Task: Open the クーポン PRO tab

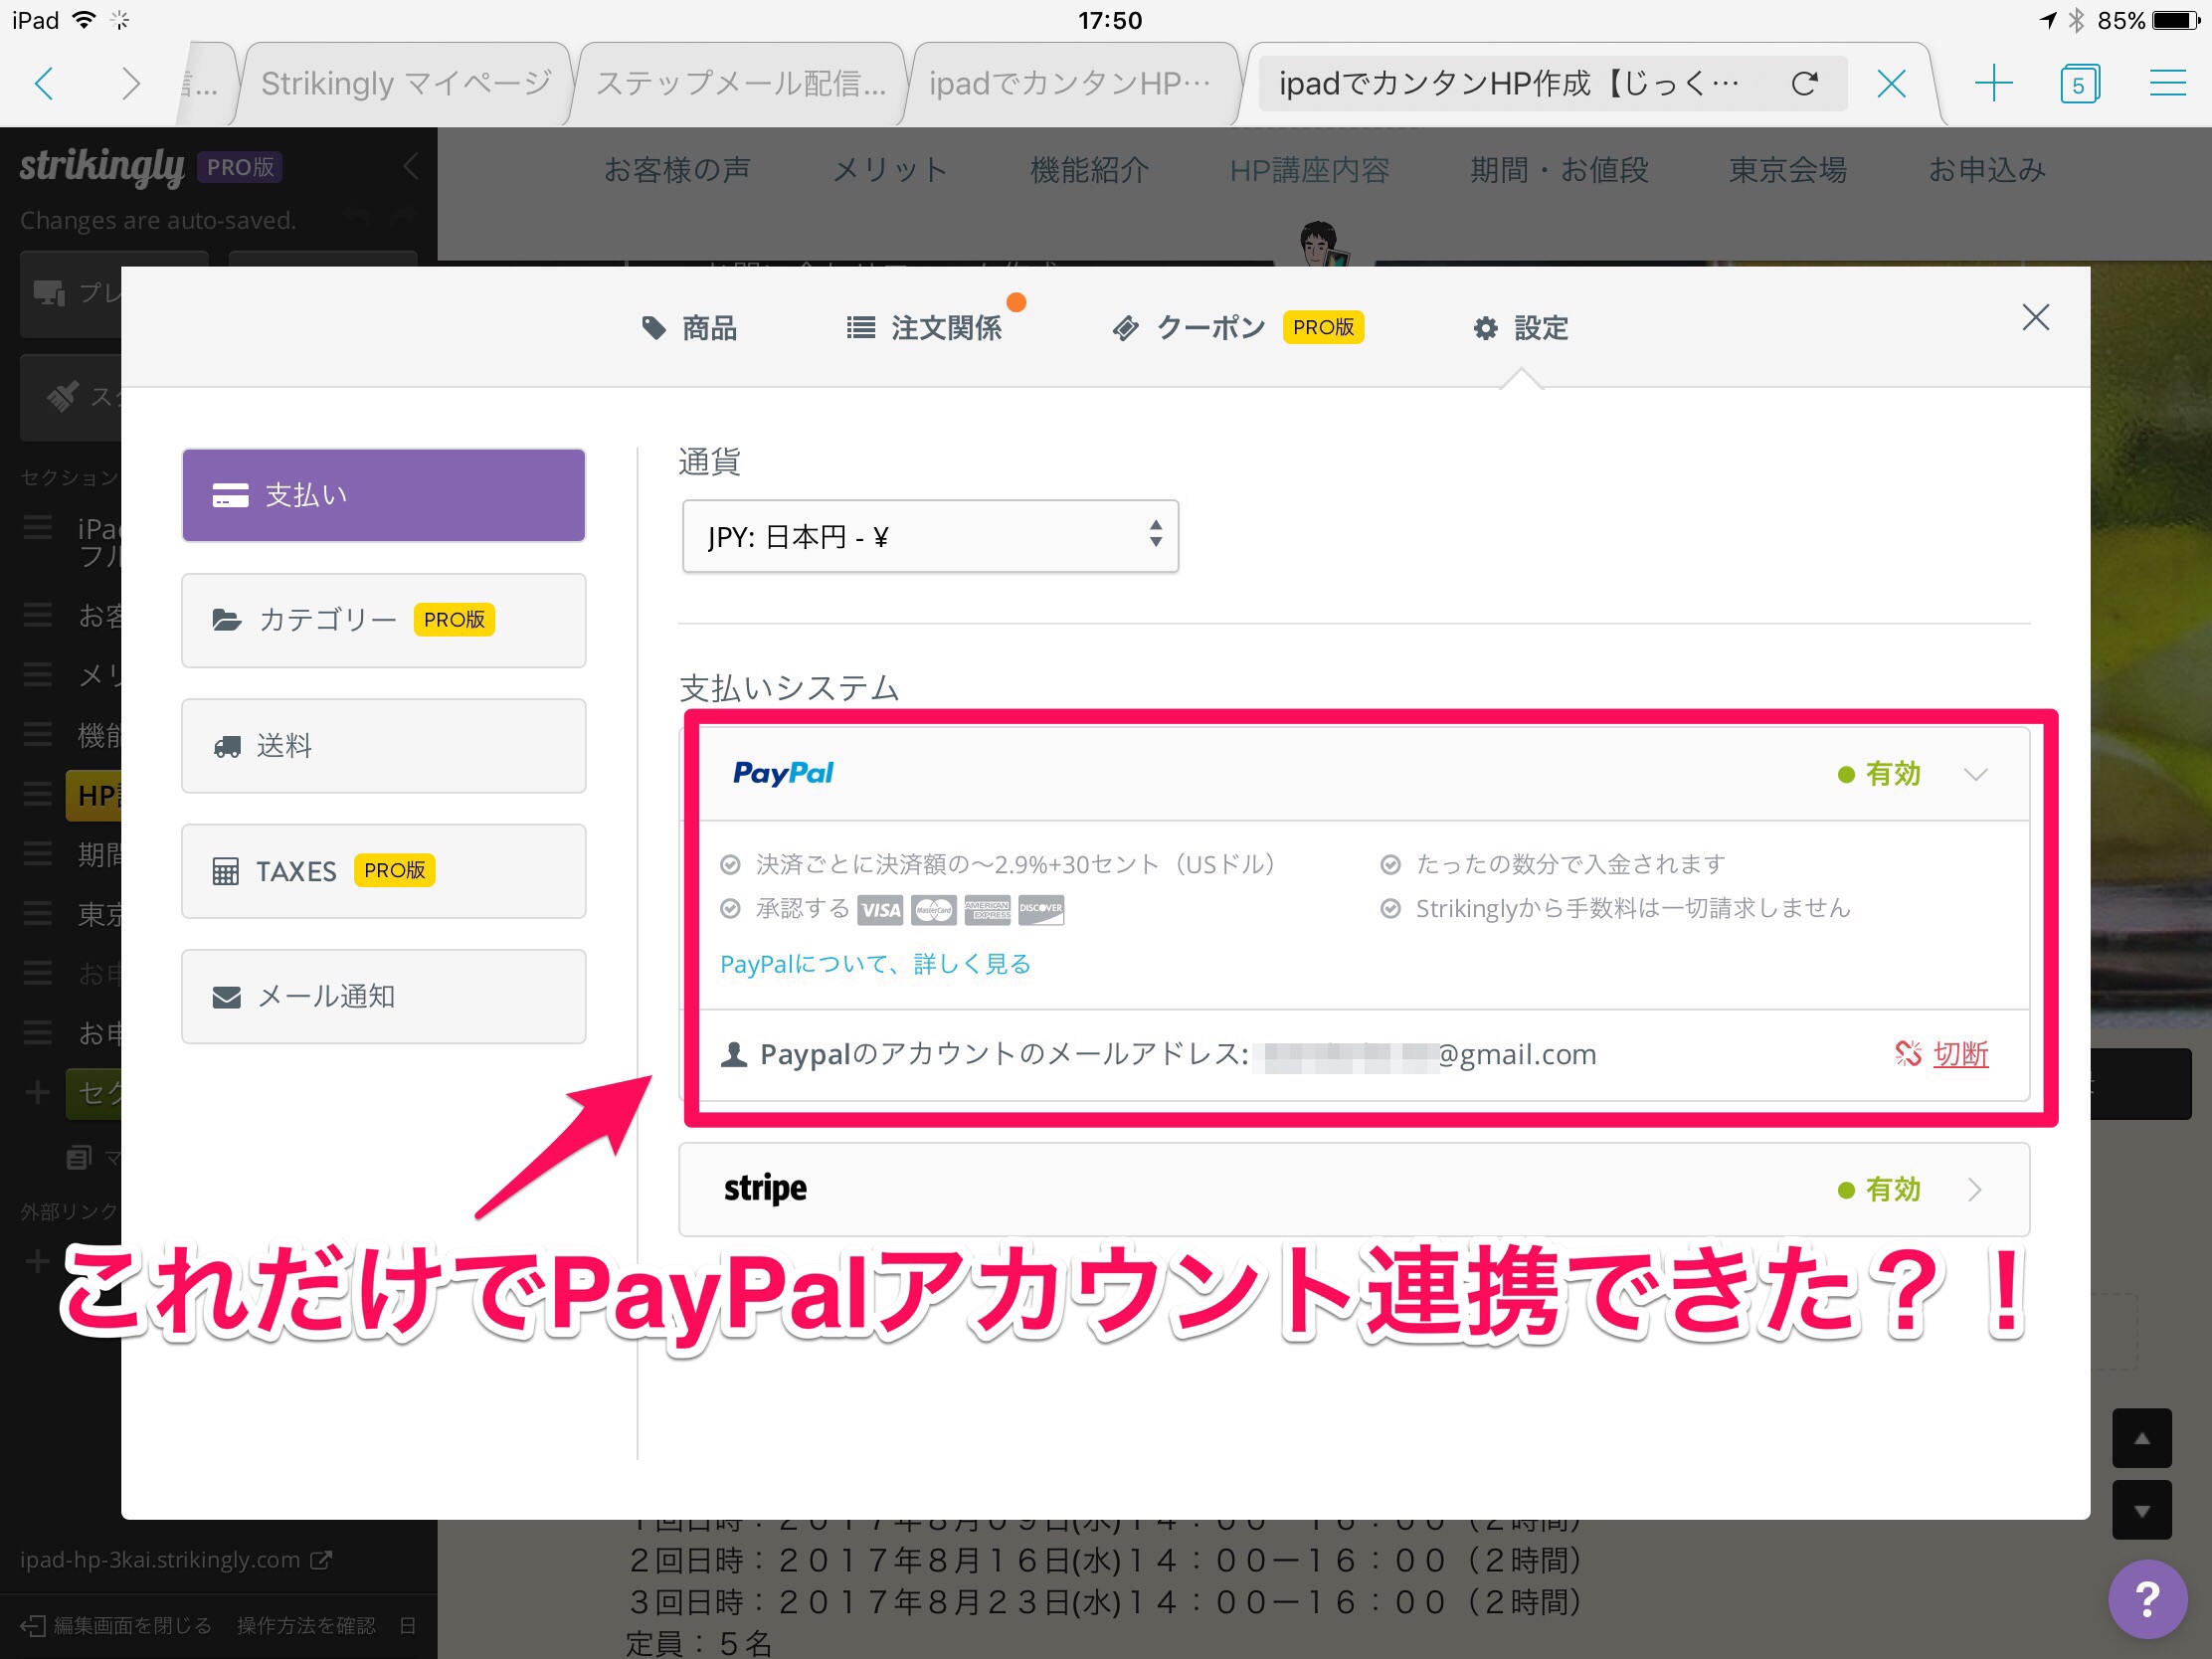Action: 1238,328
